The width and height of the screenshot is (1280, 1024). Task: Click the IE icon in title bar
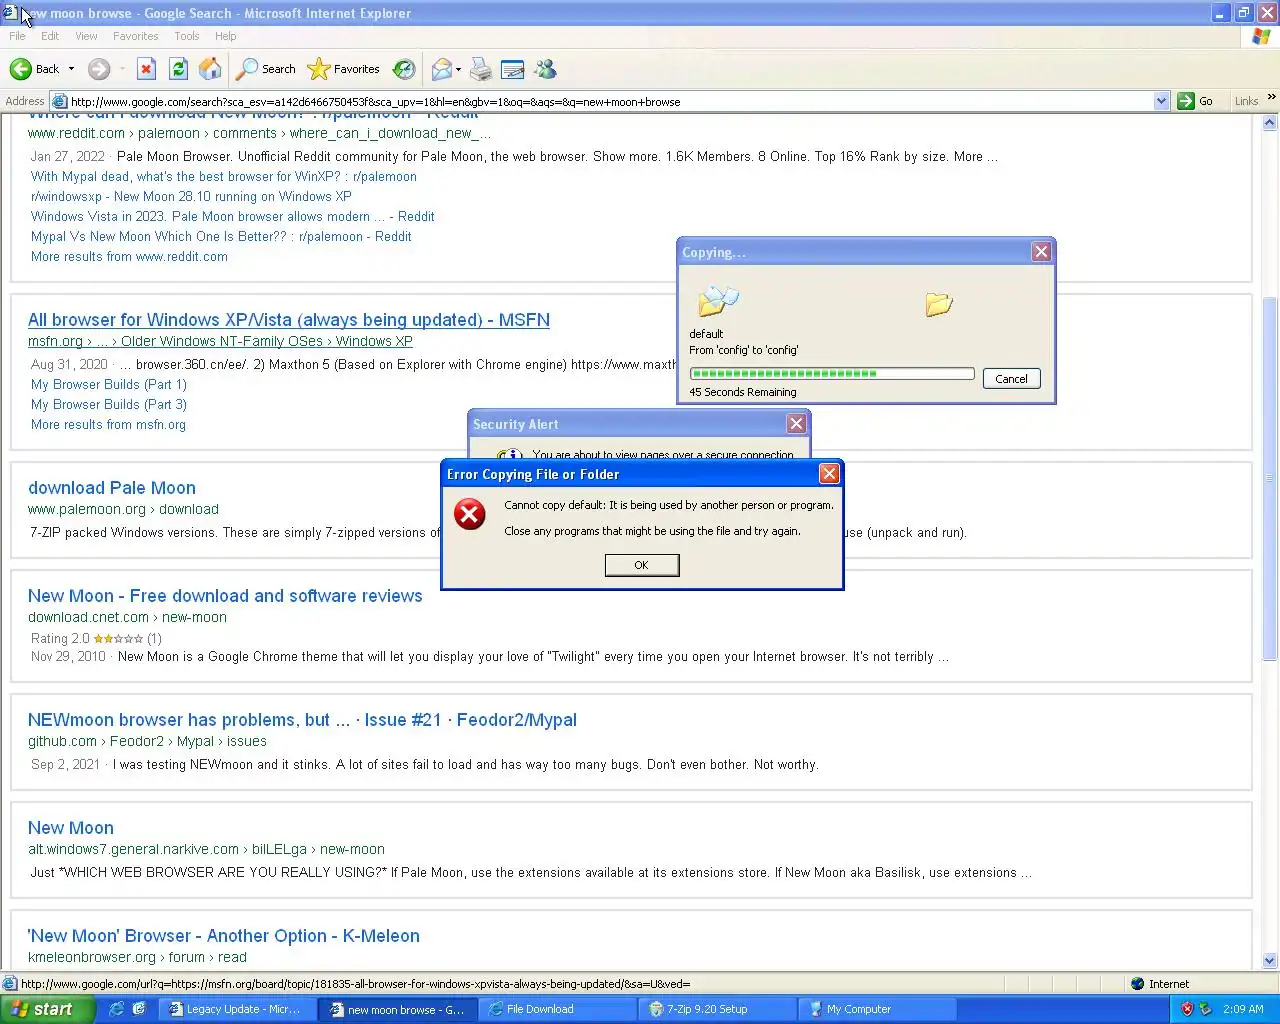click(10, 13)
